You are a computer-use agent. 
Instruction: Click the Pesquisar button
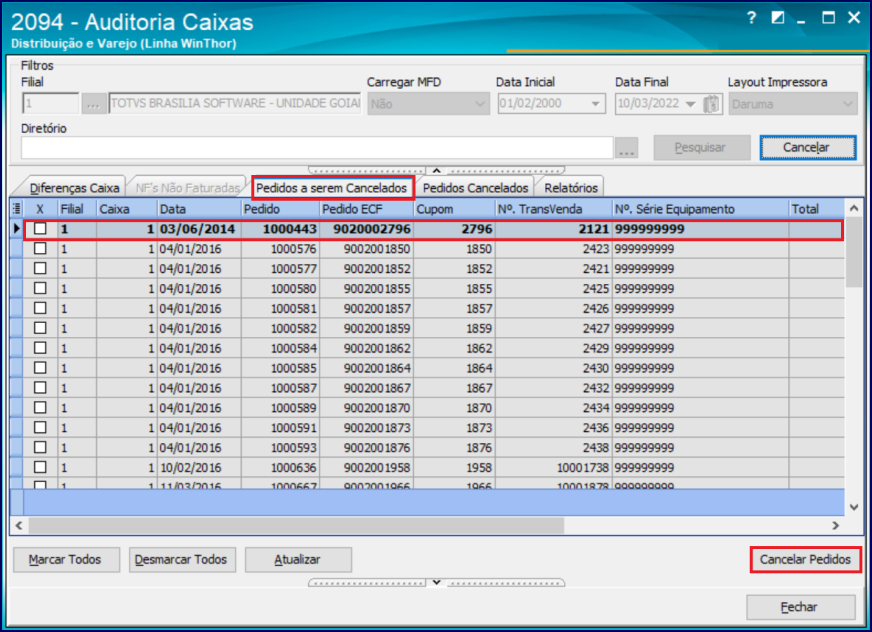[701, 148]
